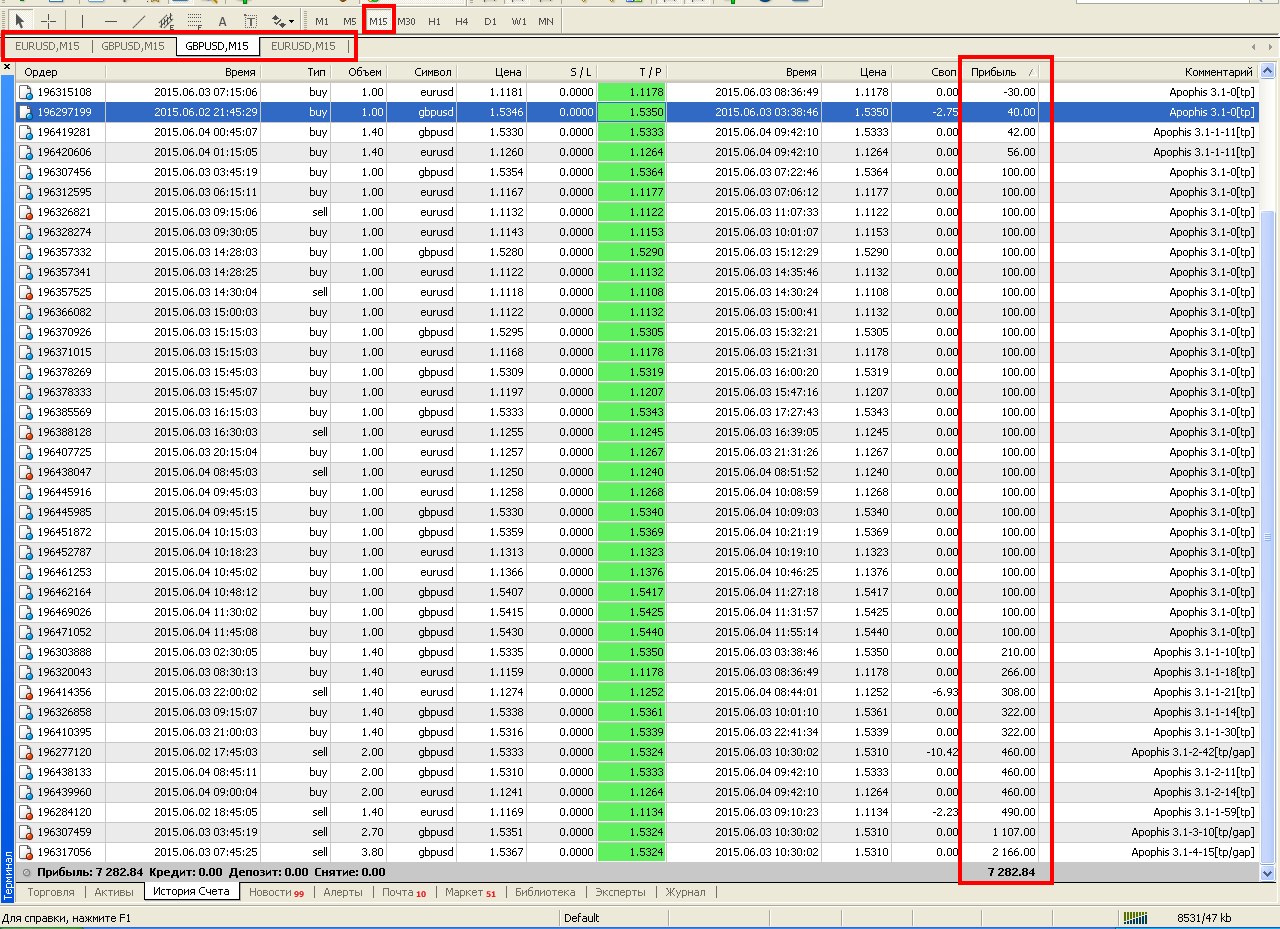
Task: Open the Библиотека tab
Action: 545,892
